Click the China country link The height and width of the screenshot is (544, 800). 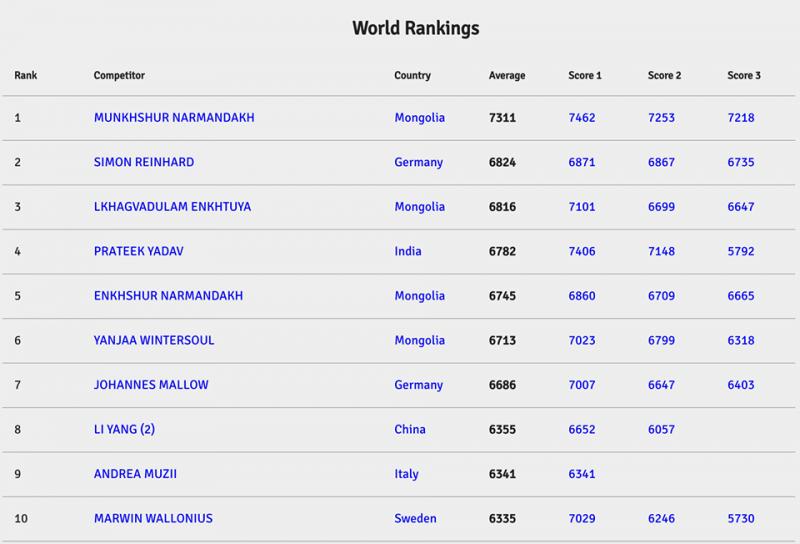(410, 430)
